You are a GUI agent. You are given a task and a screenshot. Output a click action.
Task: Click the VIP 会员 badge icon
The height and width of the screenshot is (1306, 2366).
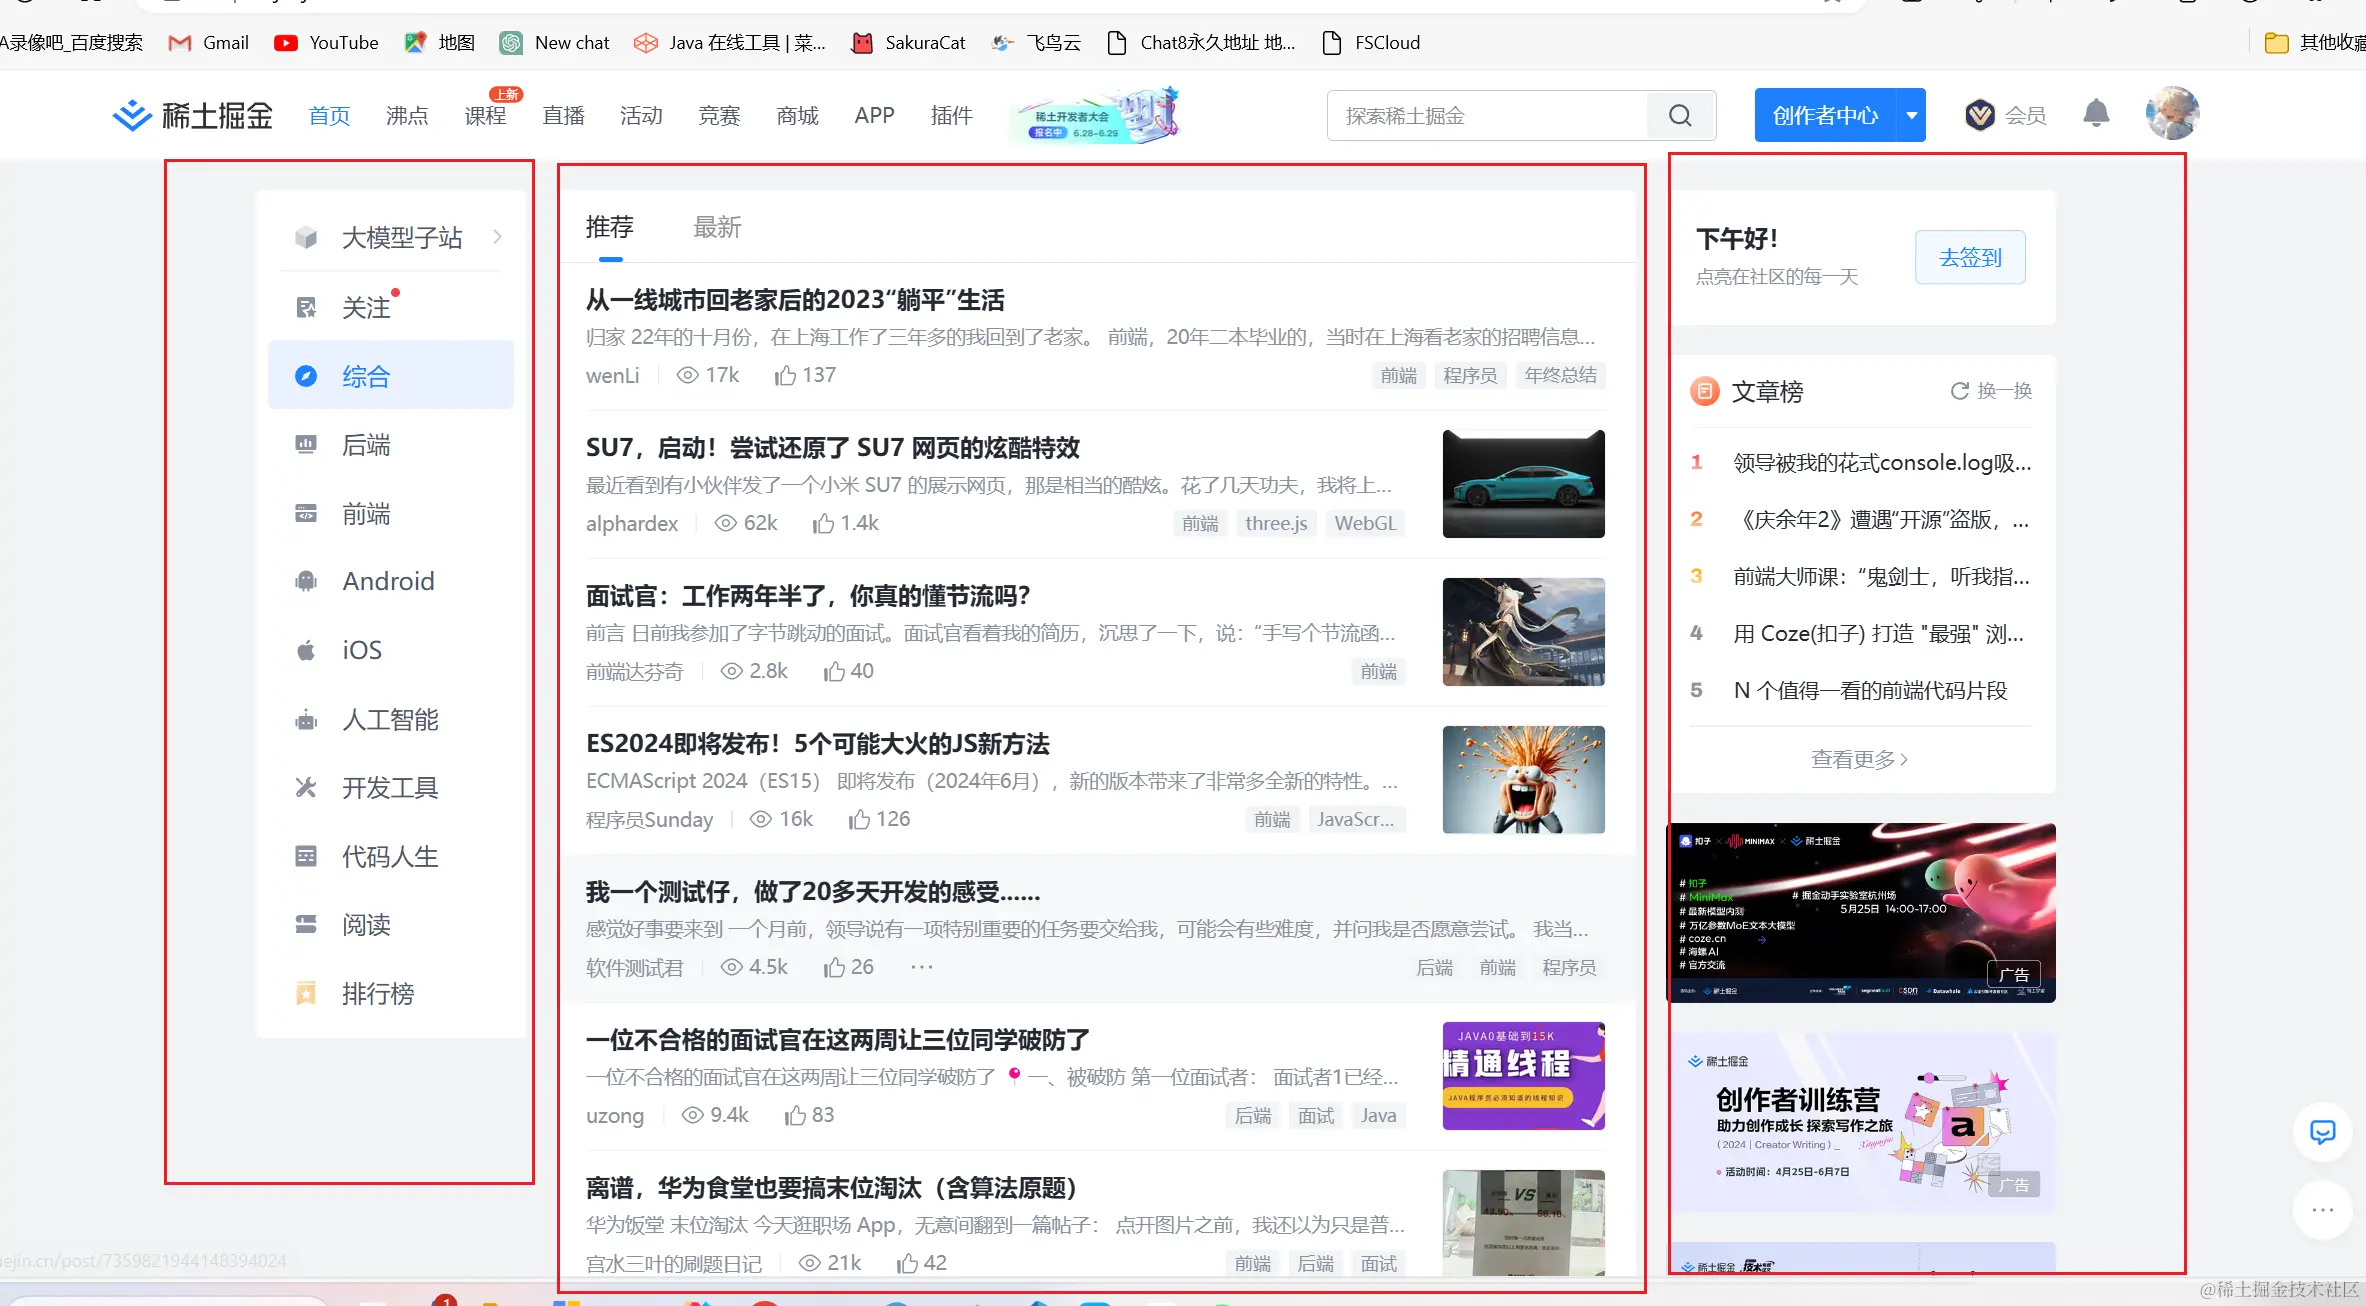(x=1979, y=116)
